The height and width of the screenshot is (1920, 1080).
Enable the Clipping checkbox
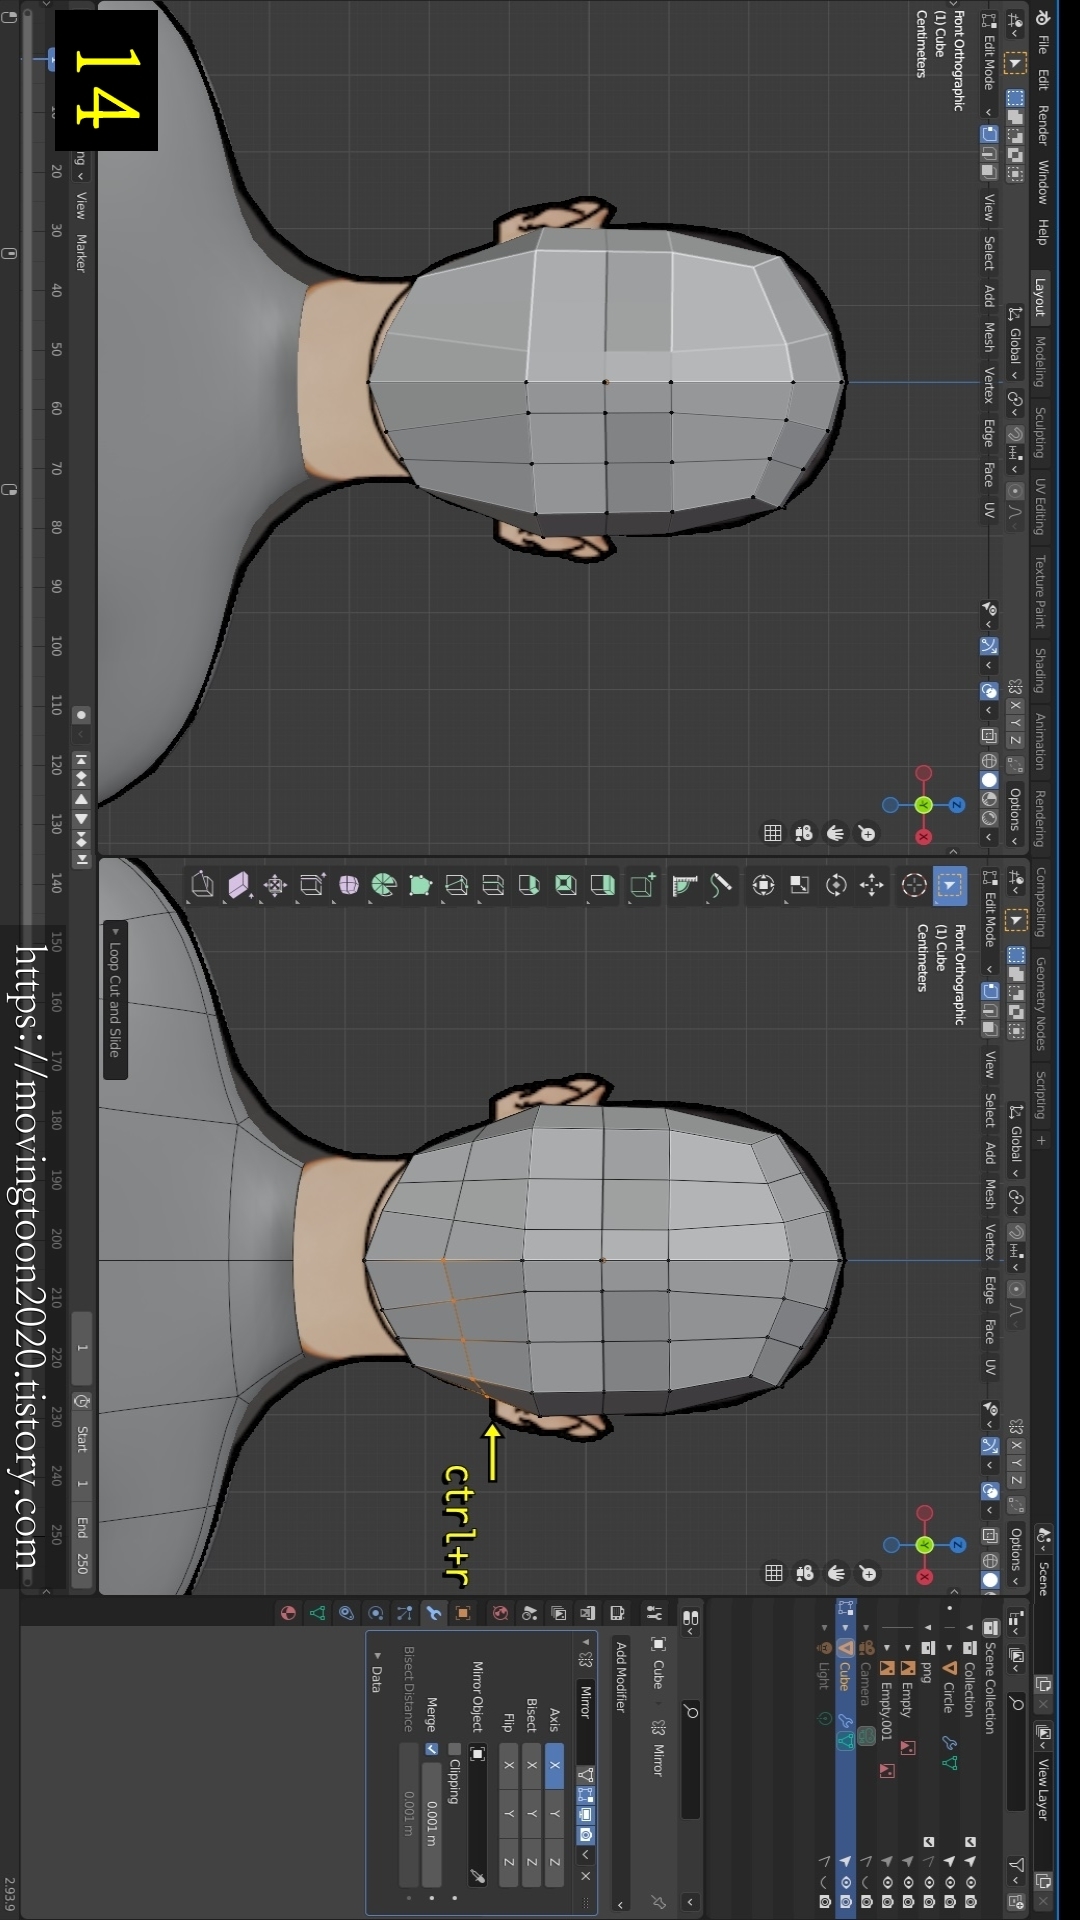tap(454, 1749)
